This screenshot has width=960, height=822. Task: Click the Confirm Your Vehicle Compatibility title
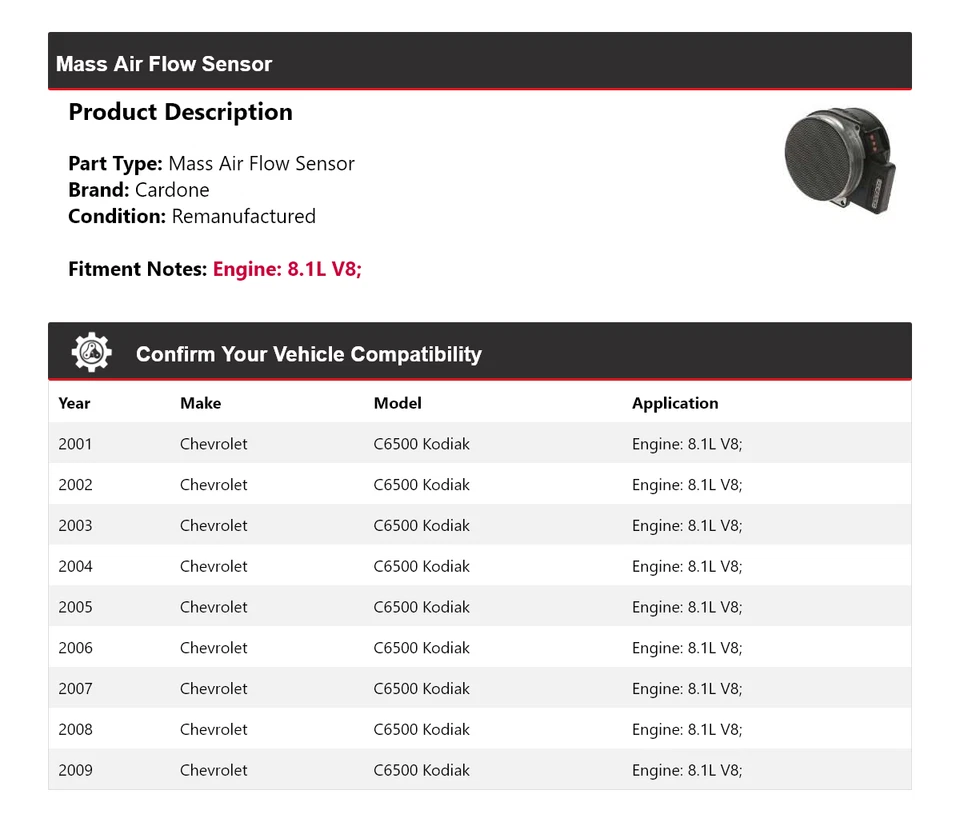pos(308,354)
